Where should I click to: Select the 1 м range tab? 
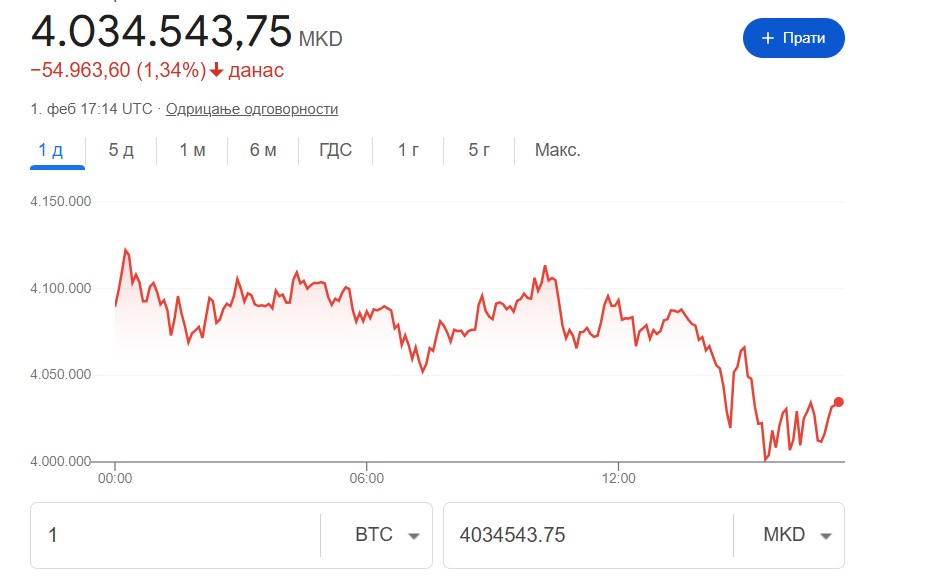(192, 150)
